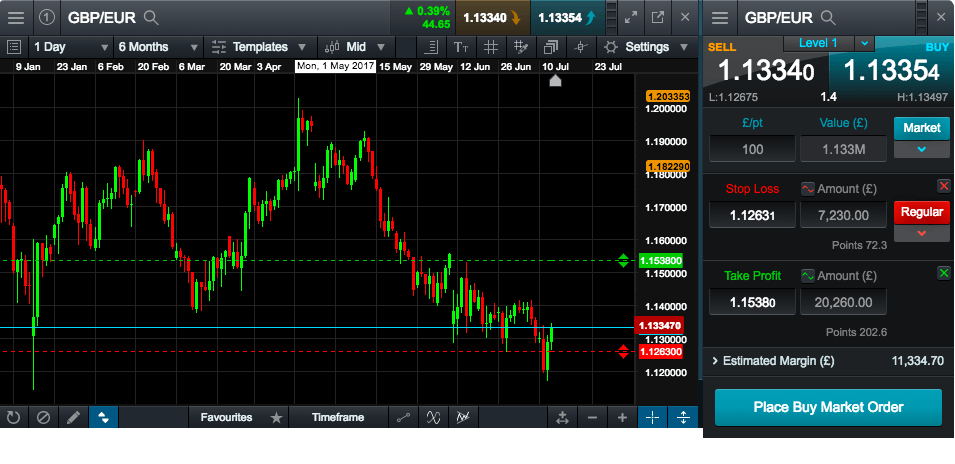Click the grey time axis marker near 10 Jul

point(555,80)
